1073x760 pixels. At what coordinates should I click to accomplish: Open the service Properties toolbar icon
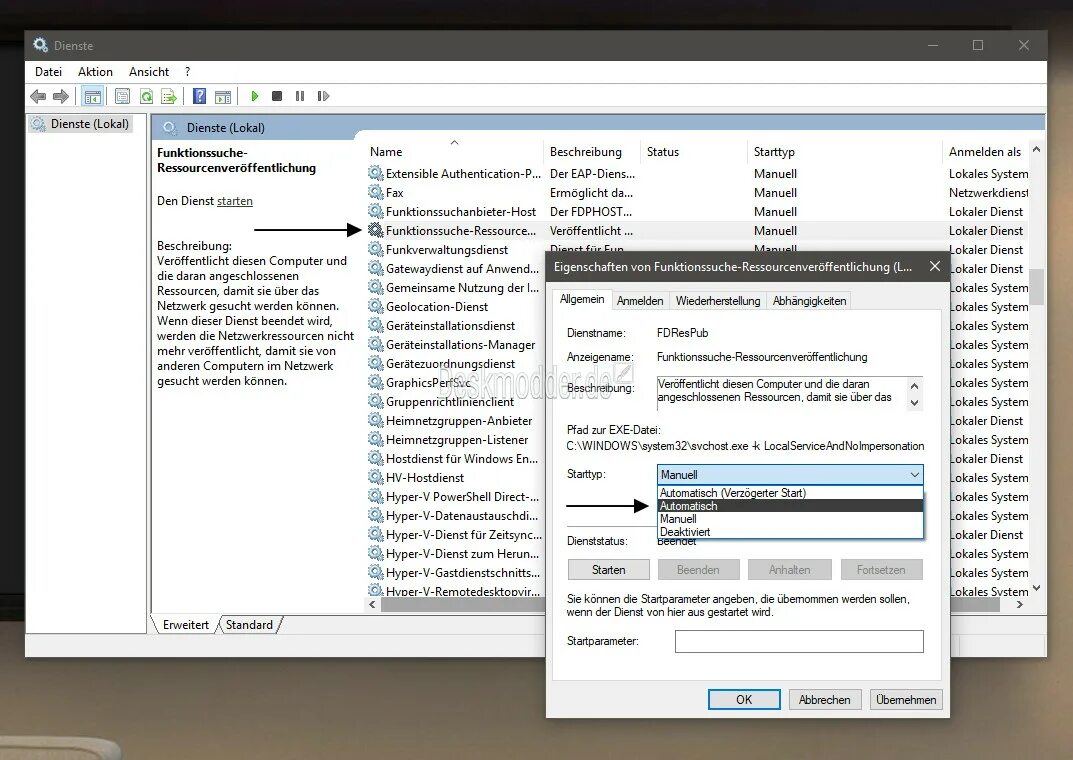pyautogui.click(x=122, y=95)
